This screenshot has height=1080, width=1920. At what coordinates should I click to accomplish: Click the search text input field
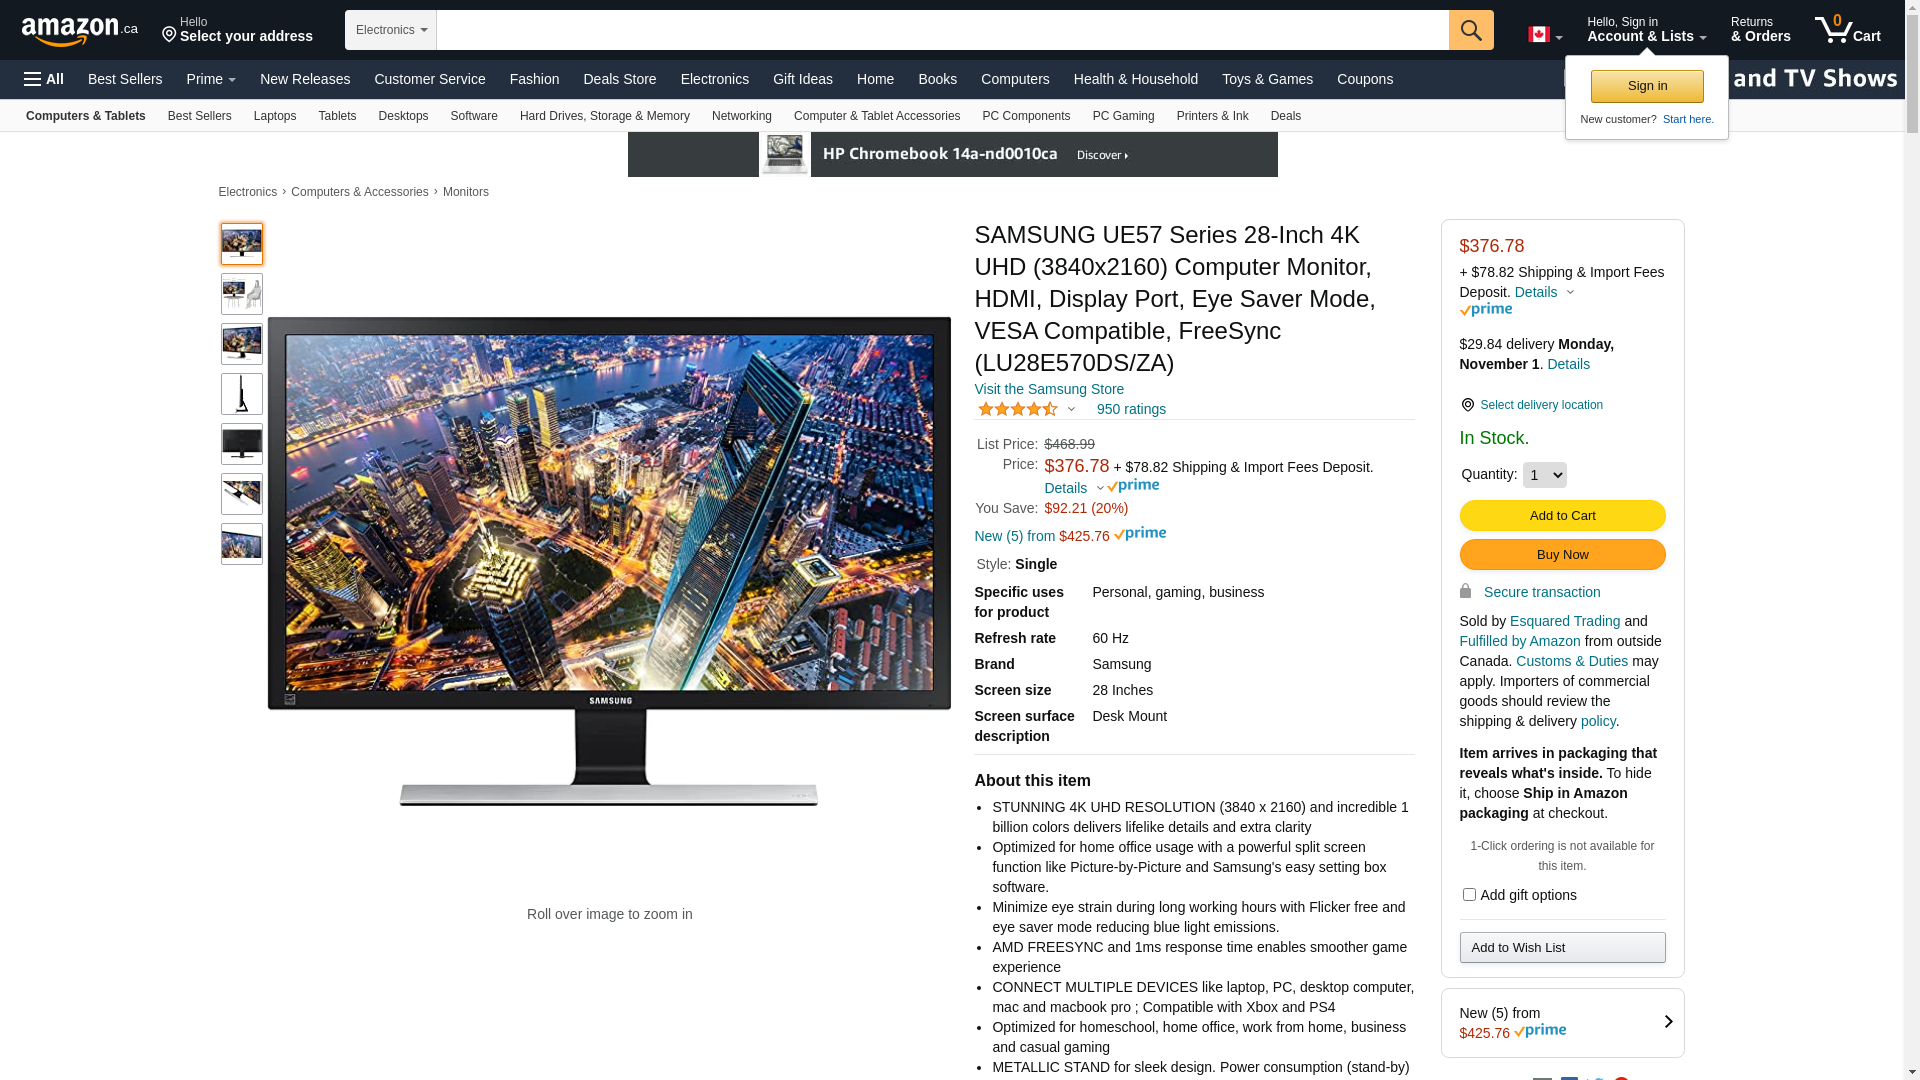point(941,30)
